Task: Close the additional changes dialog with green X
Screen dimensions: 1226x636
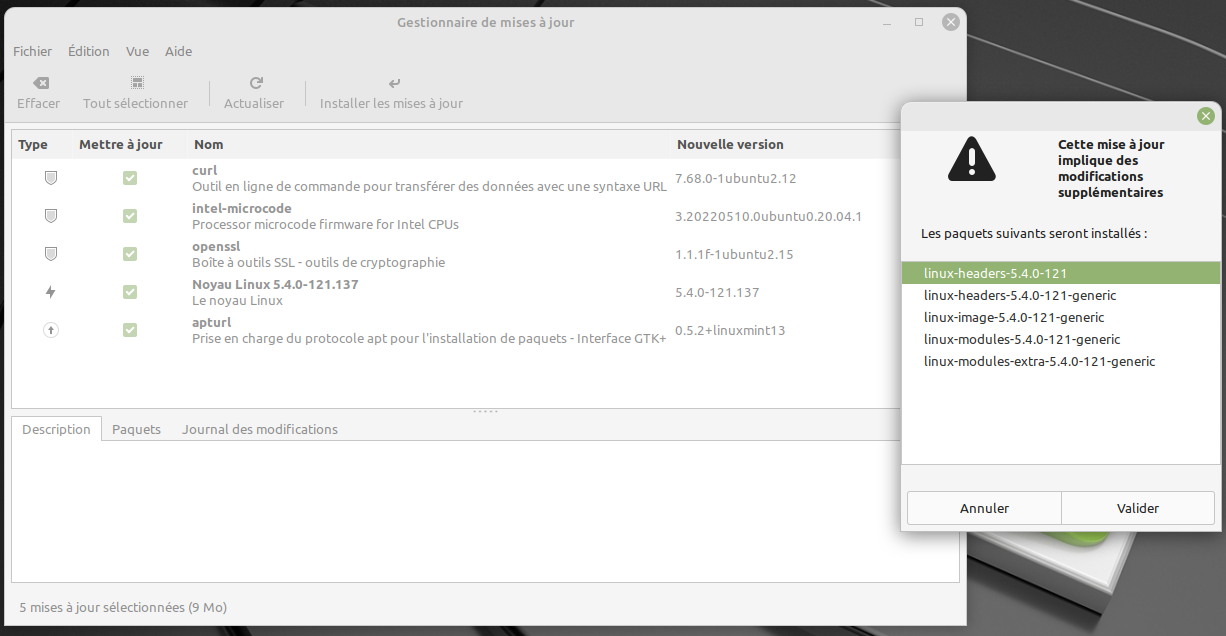Action: (x=1206, y=116)
